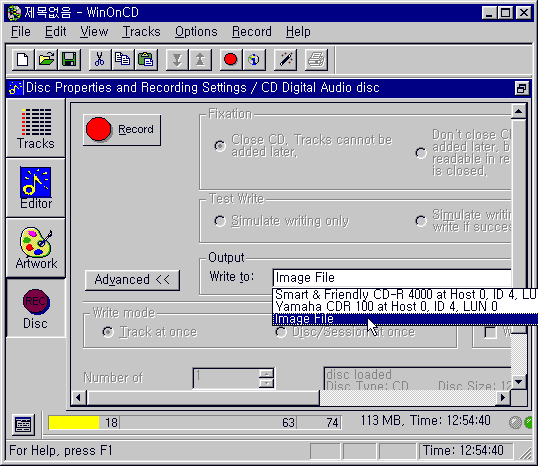This screenshot has height=466, width=538.
Task: Open the Record menu
Action: click(x=252, y=32)
